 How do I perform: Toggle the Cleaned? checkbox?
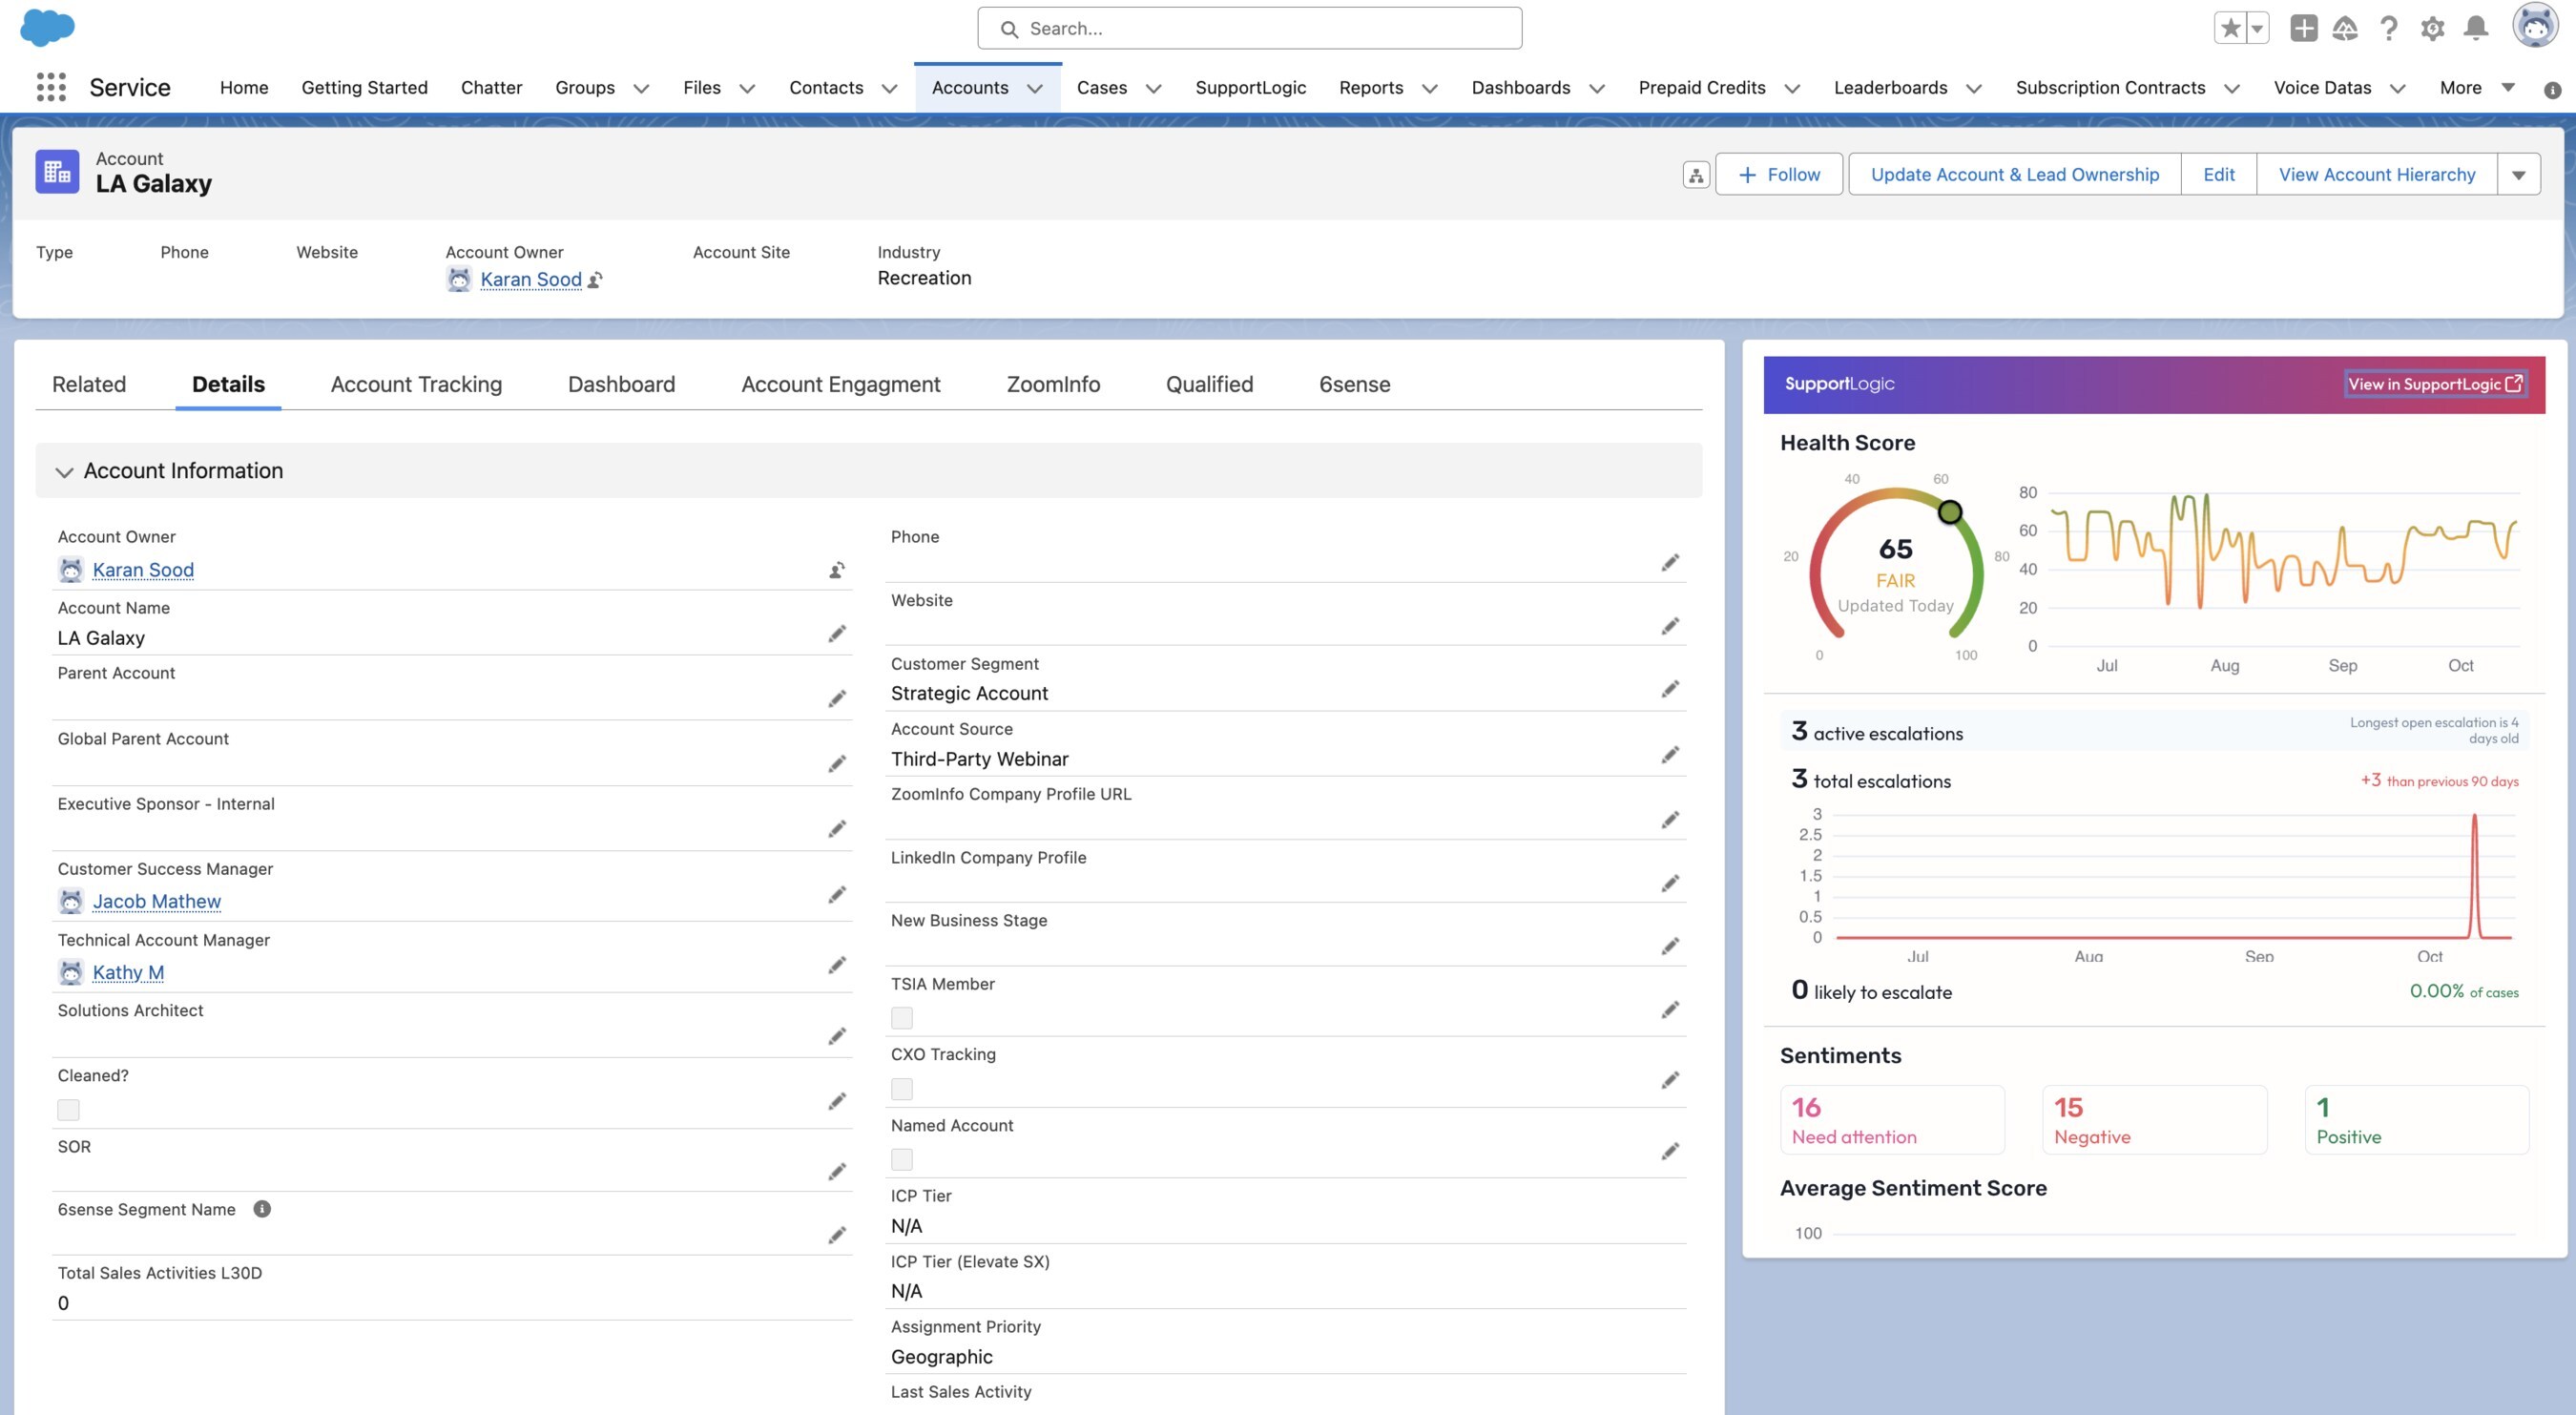click(x=68, y=1110)
